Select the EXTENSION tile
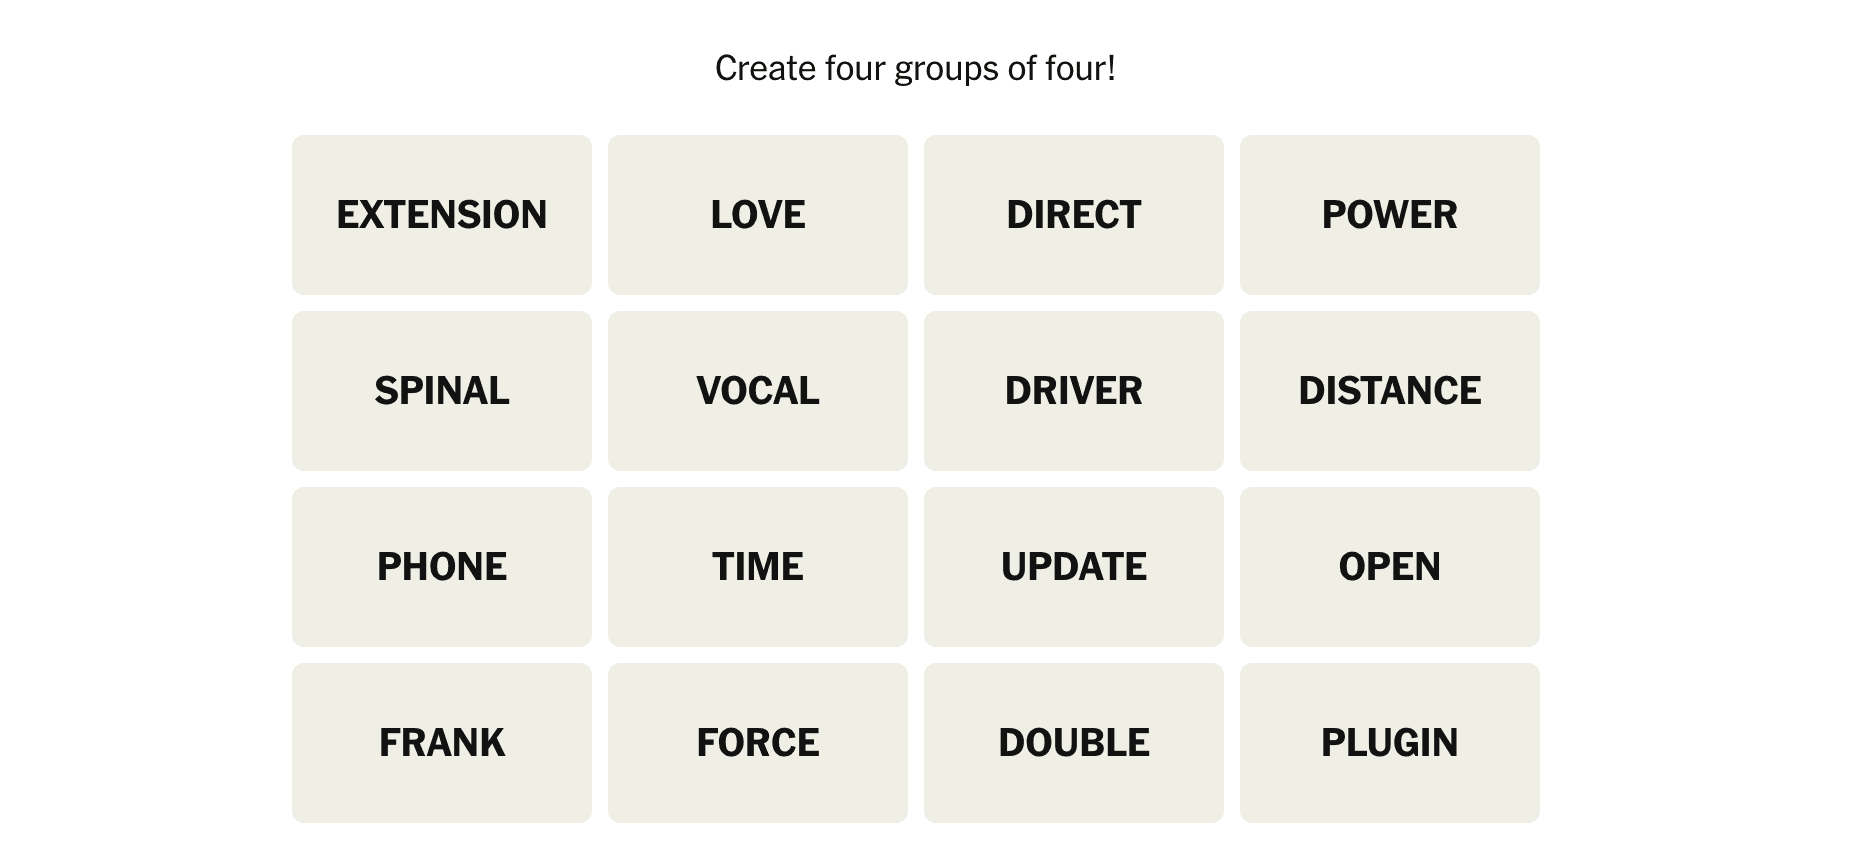 442,215
